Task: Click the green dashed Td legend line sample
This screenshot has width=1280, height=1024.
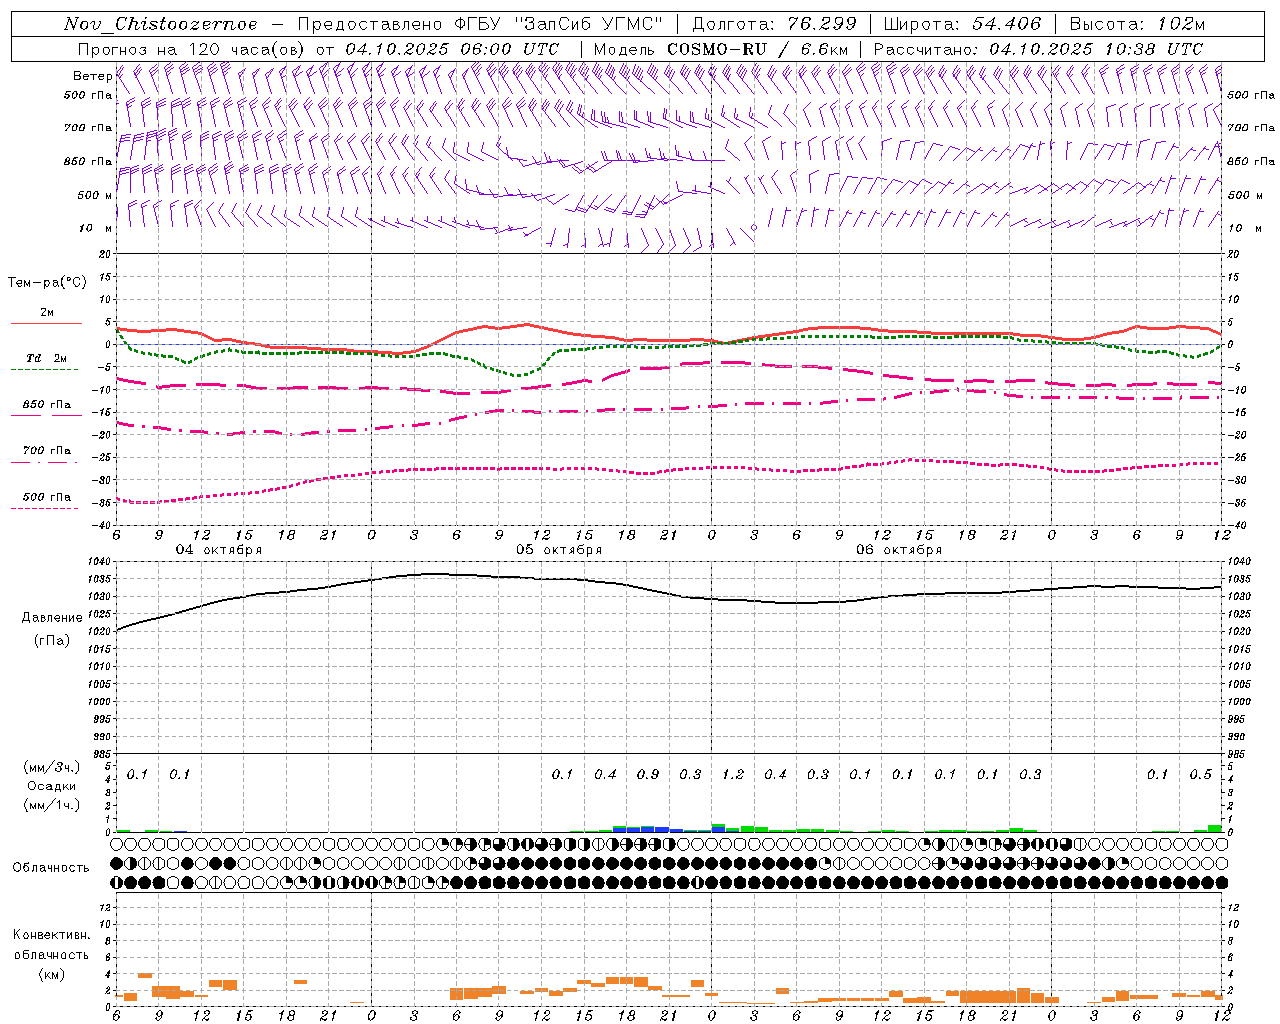Action: point(46,369)
